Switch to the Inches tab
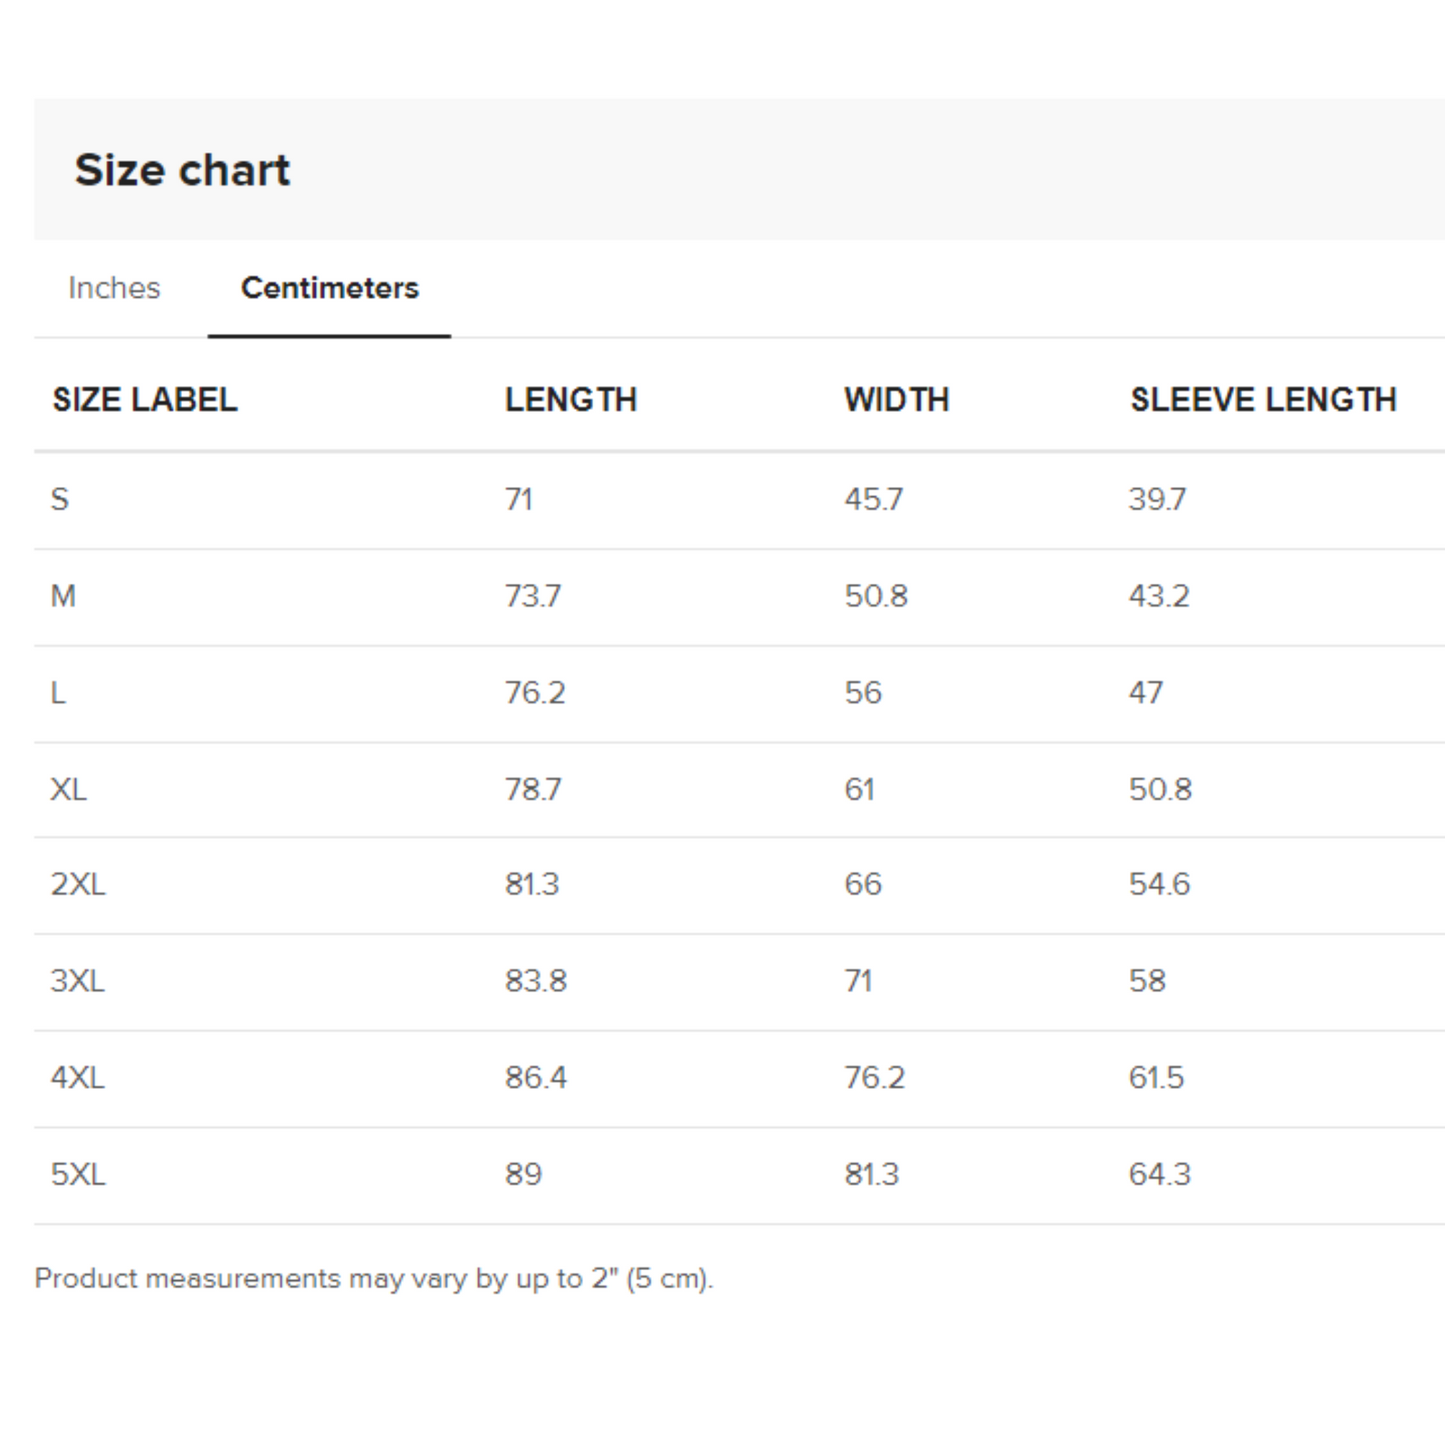This screenshot has height=1445, width=1445. click(x=113, y=288)
